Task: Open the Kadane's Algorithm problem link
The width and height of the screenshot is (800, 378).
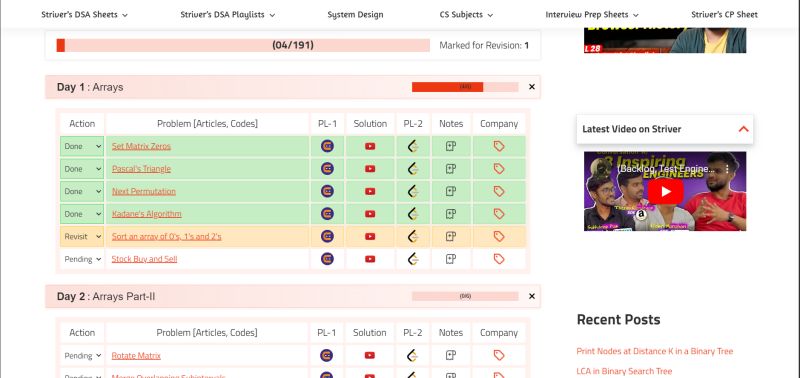Action: click(x=146, y=214)
